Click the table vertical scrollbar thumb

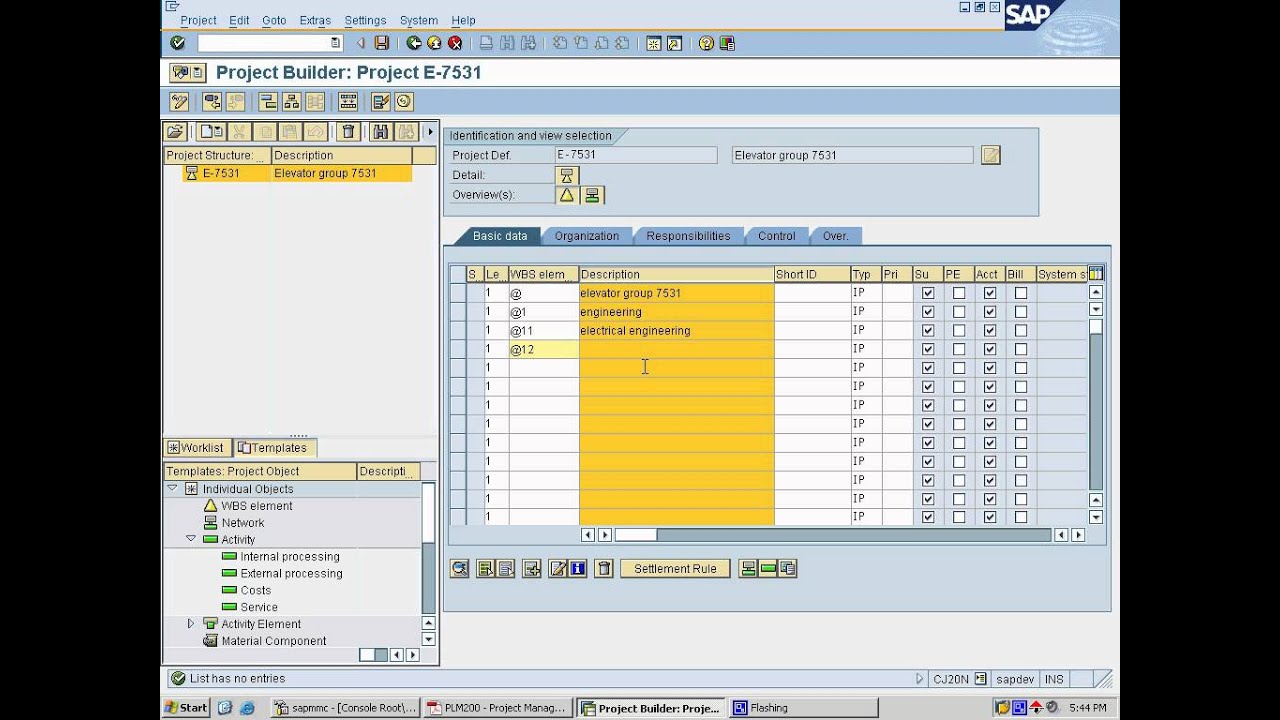click(1096, 327)
